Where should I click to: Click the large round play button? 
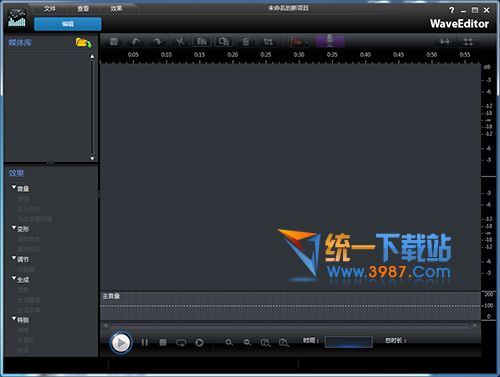121,342
